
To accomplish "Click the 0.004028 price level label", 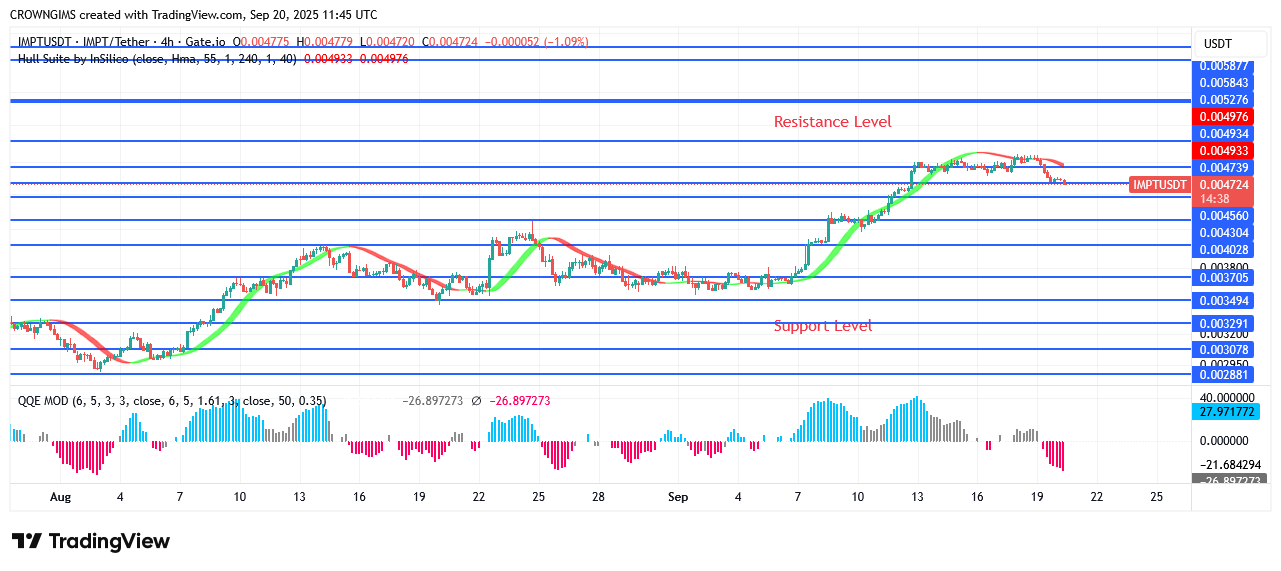I will click(1223, 250).
